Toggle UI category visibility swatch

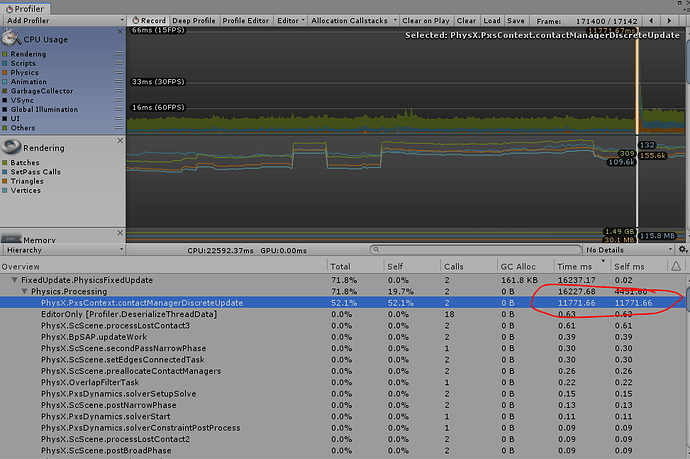pos(5,118)
